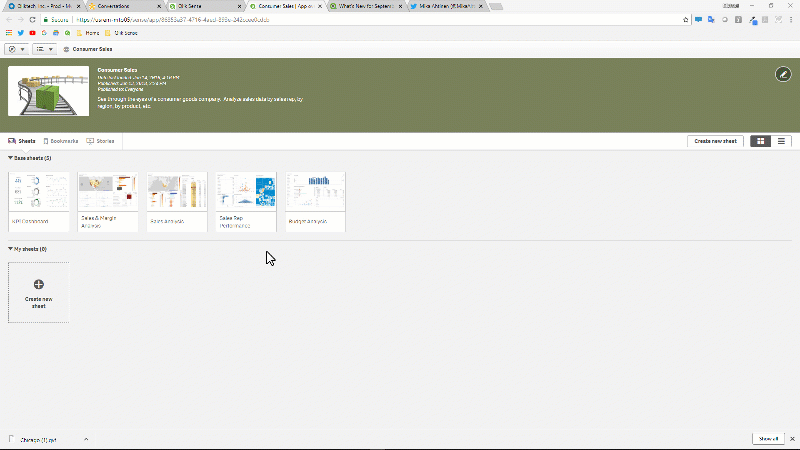Switch to the Bookmarks tab
The width and height of the screenshot is (800, 450).
click(x=61, y=141)
